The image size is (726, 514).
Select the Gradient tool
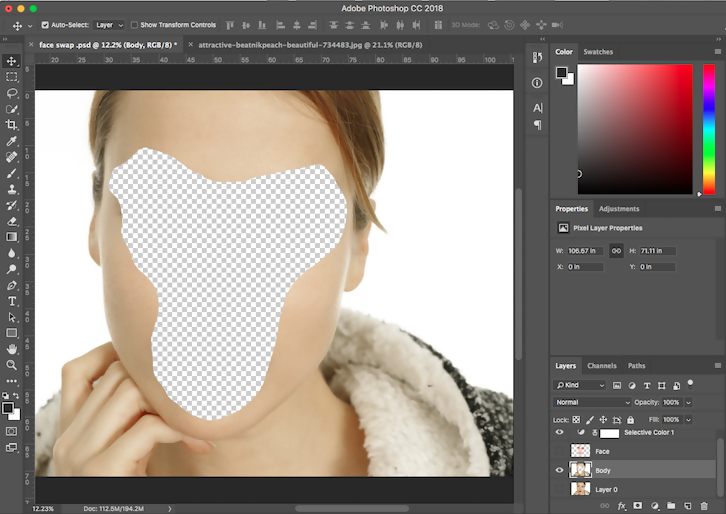tap(12, 237)
